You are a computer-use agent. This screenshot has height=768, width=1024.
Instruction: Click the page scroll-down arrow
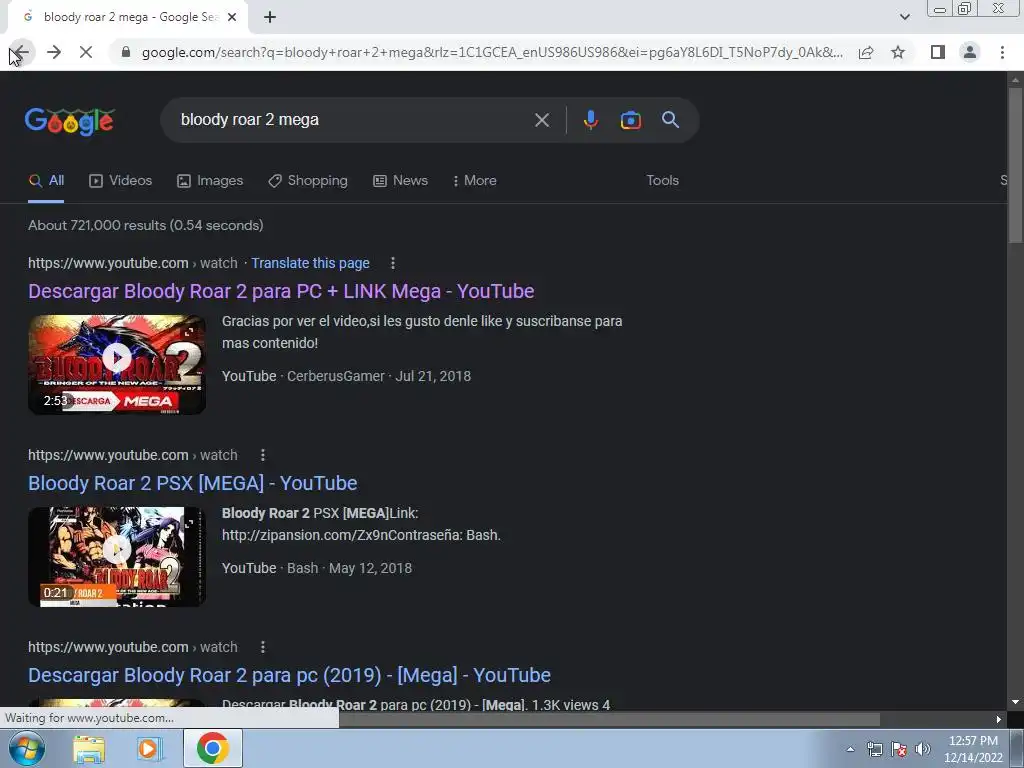click(x=1015, y=702)
